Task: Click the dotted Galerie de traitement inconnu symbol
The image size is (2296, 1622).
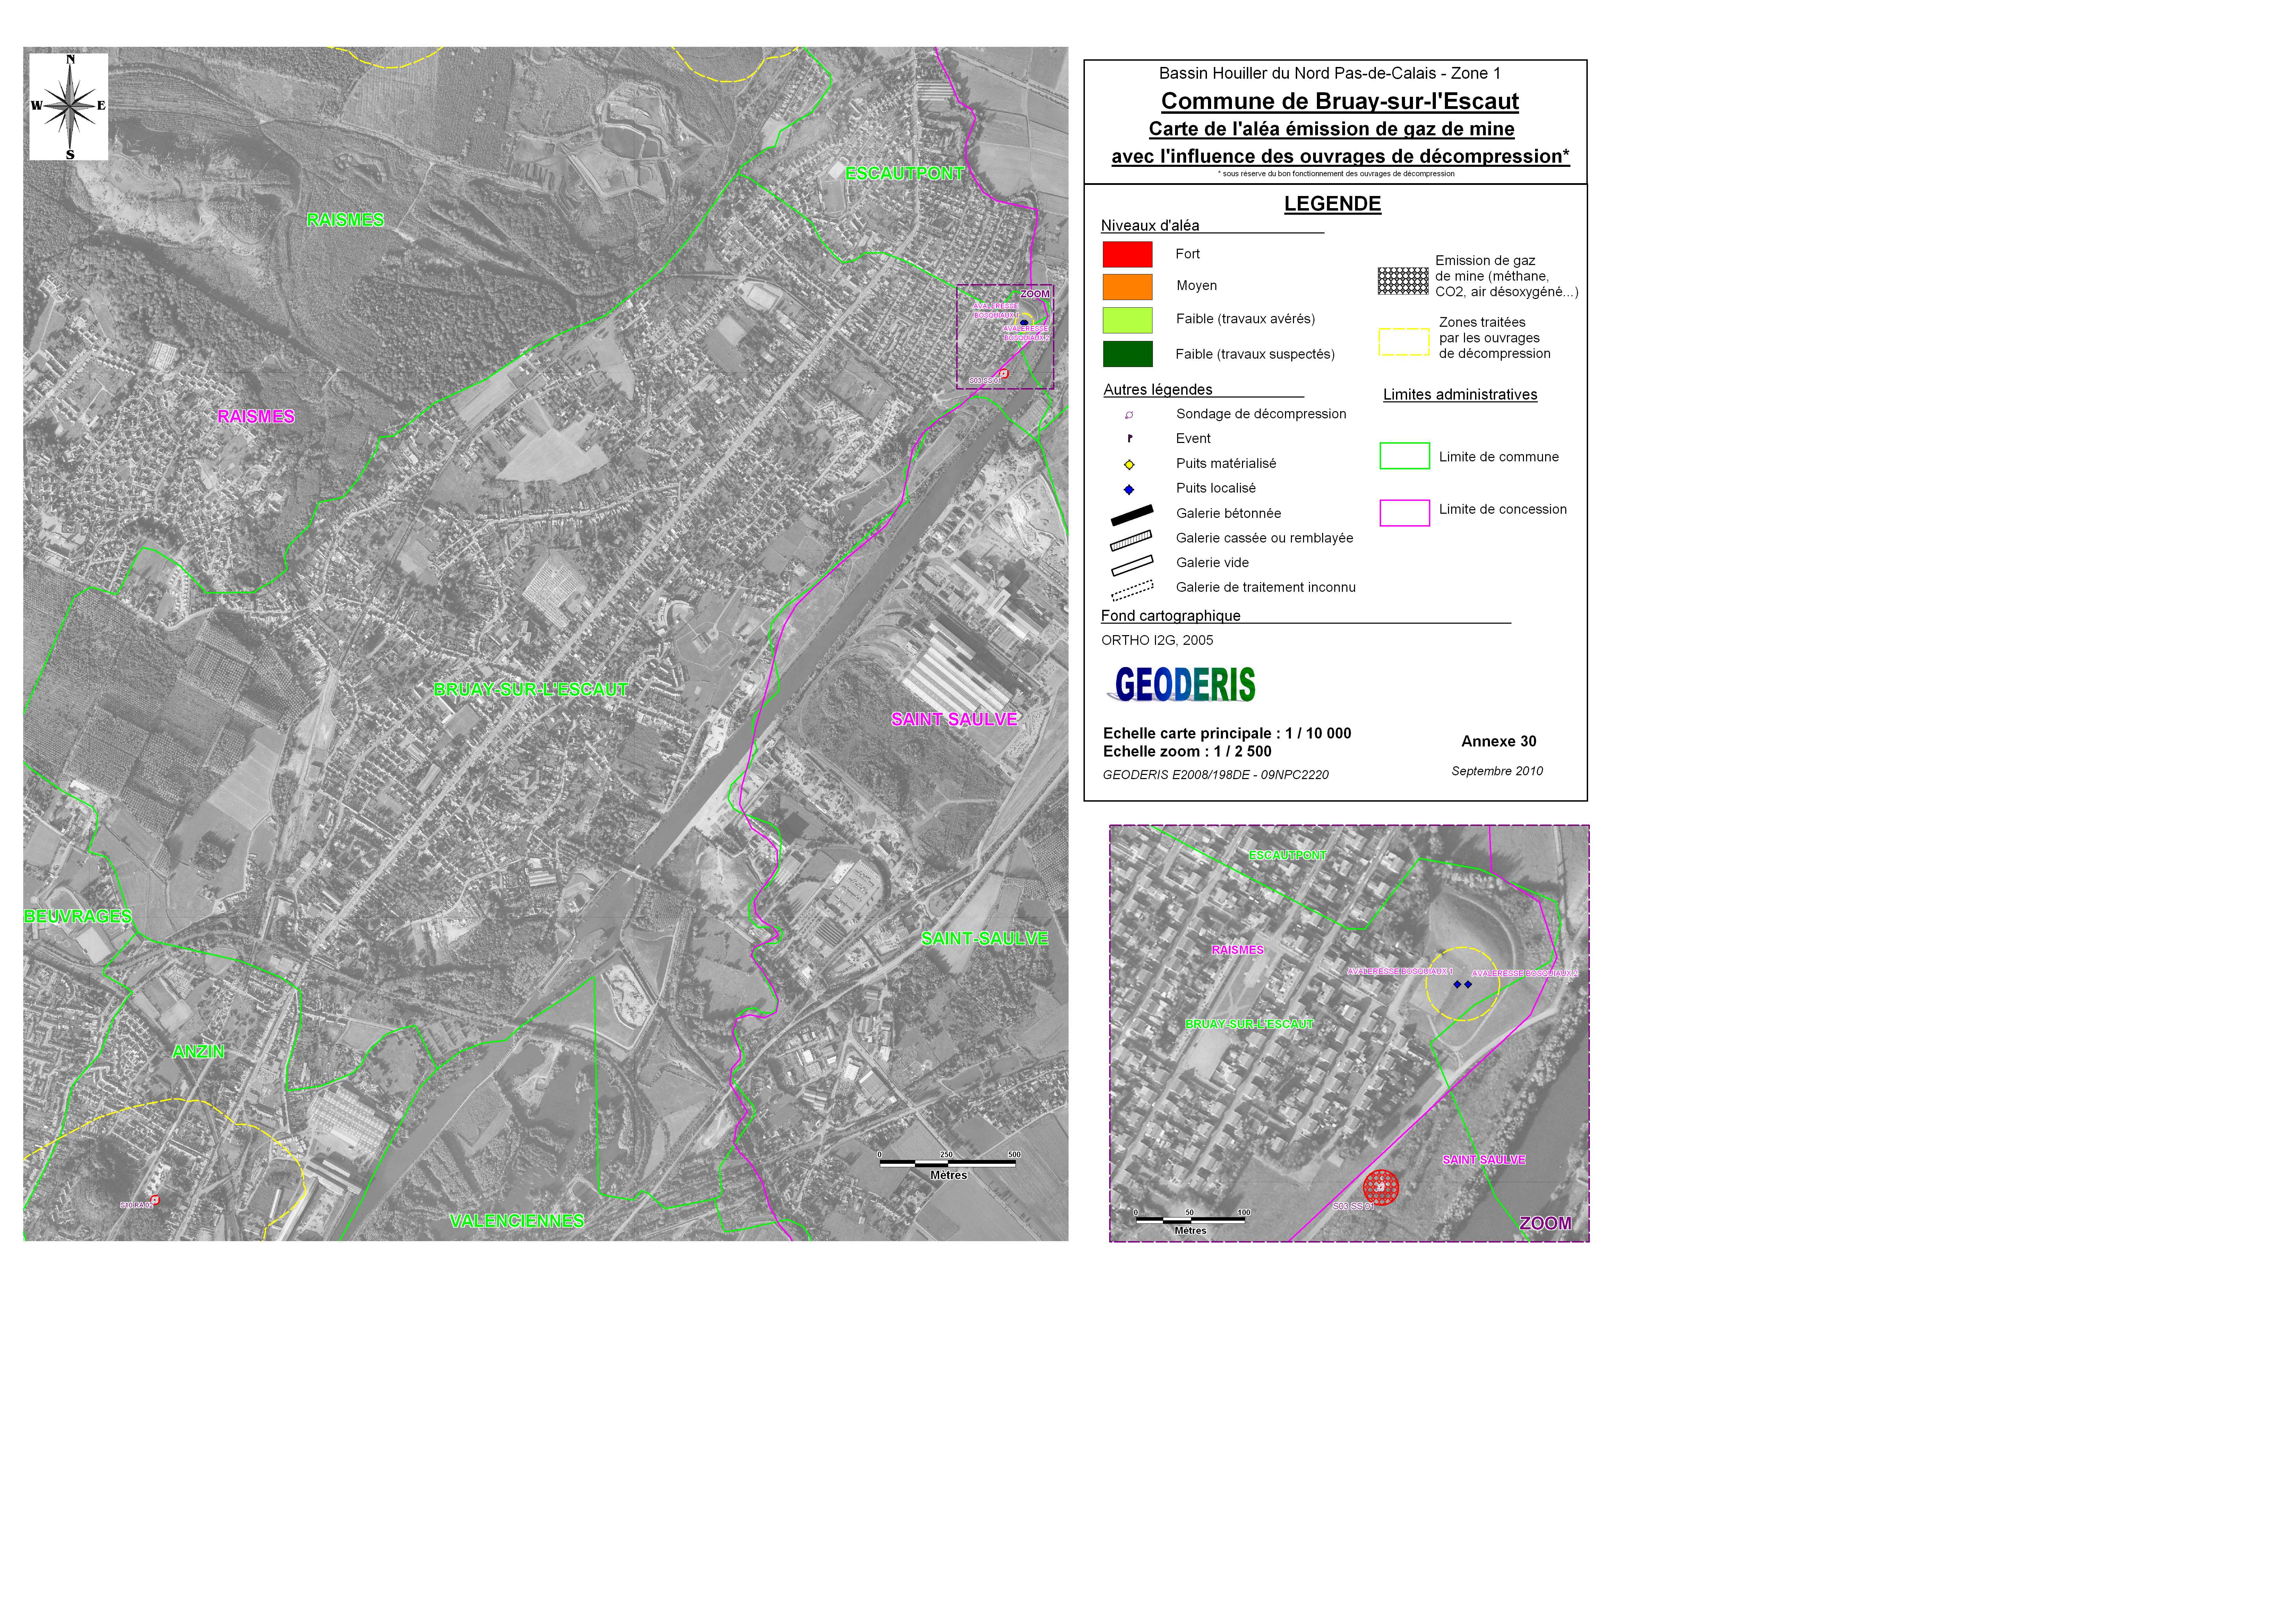Action: (1132, 591)
